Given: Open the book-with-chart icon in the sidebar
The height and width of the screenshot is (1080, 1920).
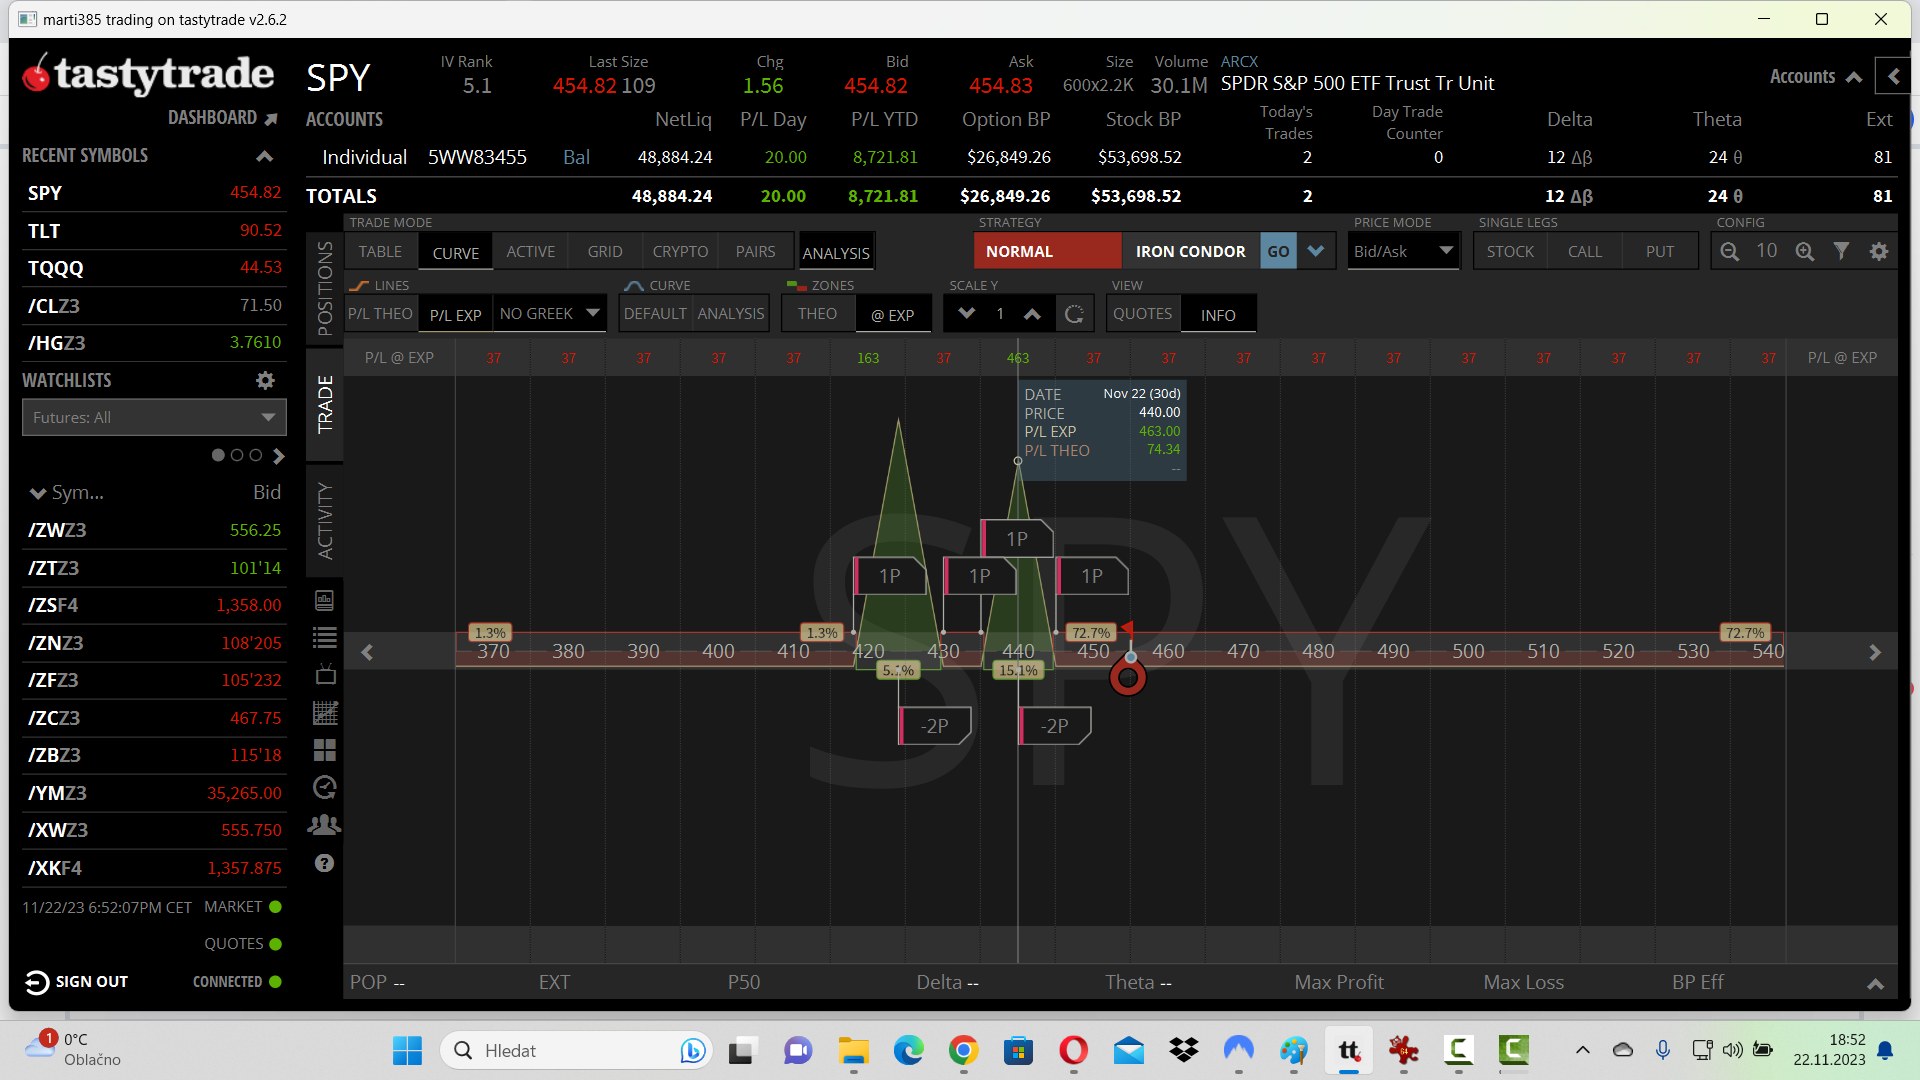Looking at the screenshot, I should 324,601.
